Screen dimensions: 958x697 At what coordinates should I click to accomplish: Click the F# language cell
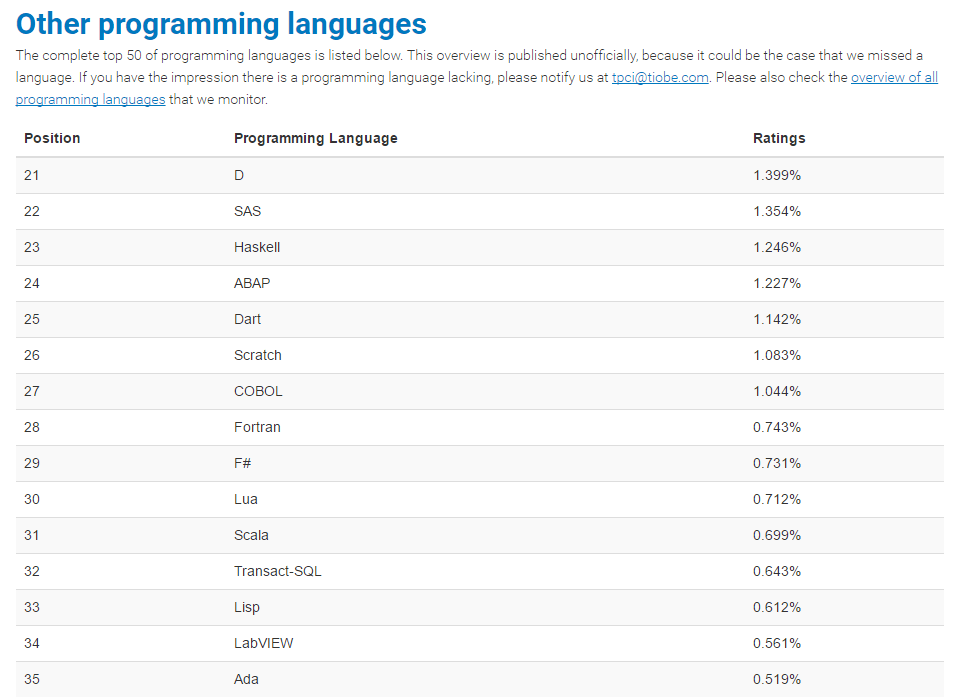[243, 464]
